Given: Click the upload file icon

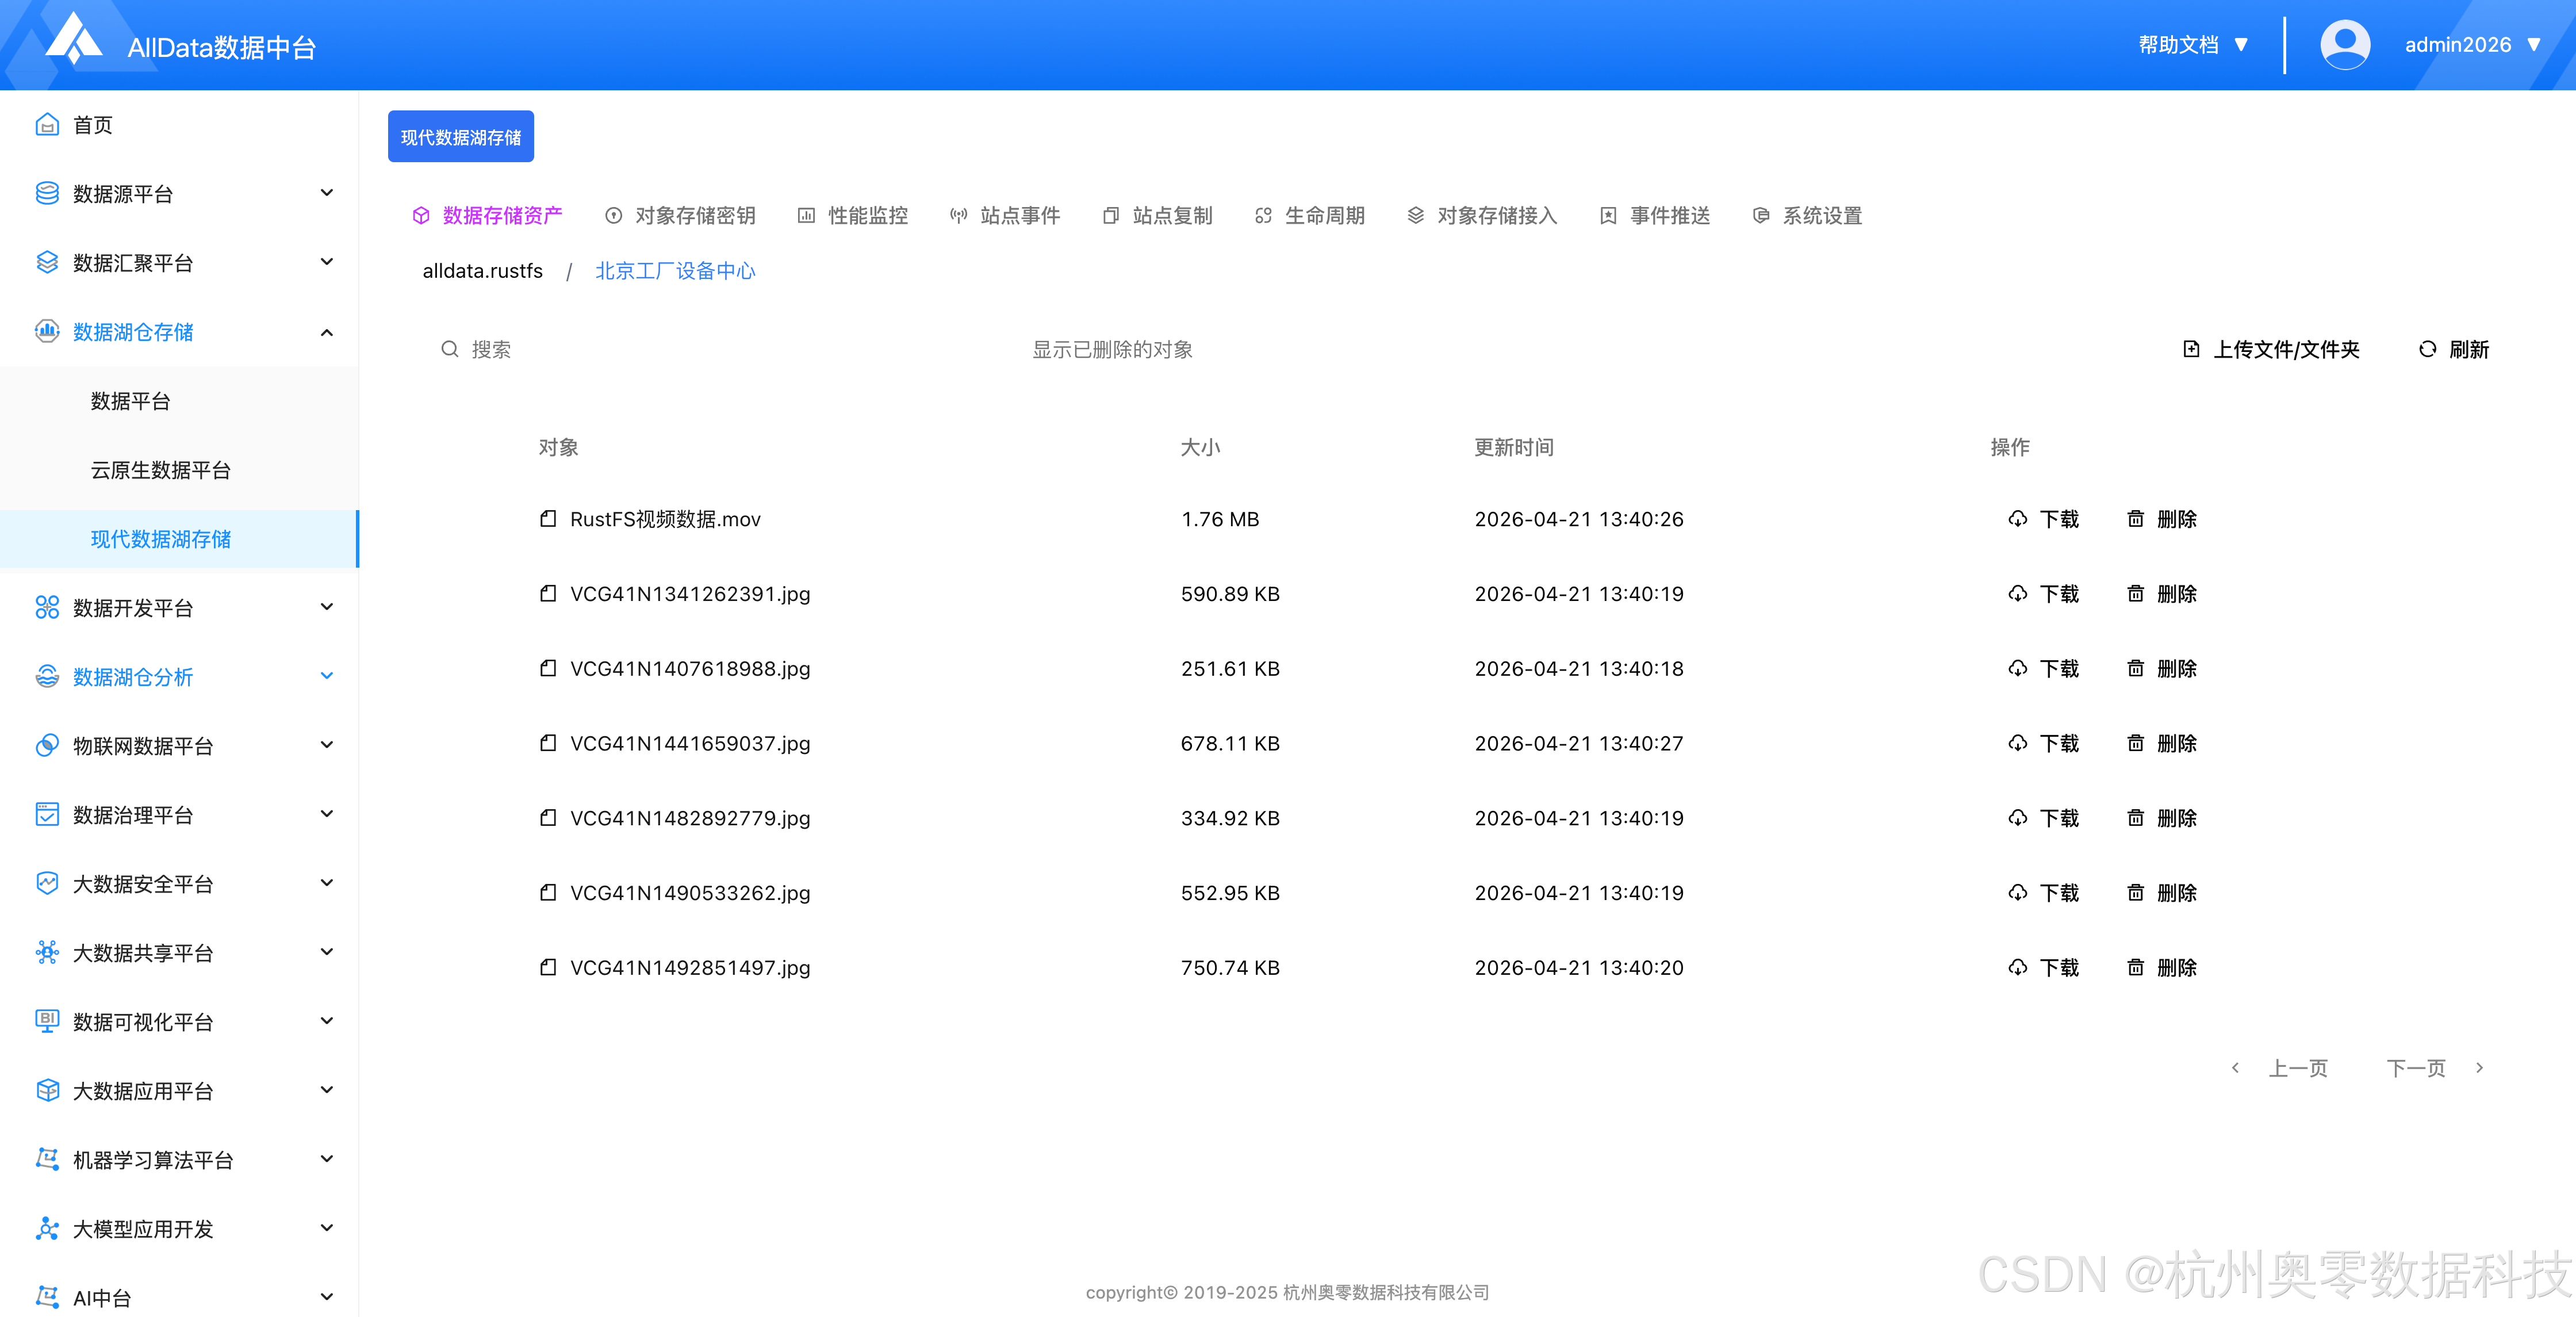Looking at the screenshot, I should tap(2191, 349).
